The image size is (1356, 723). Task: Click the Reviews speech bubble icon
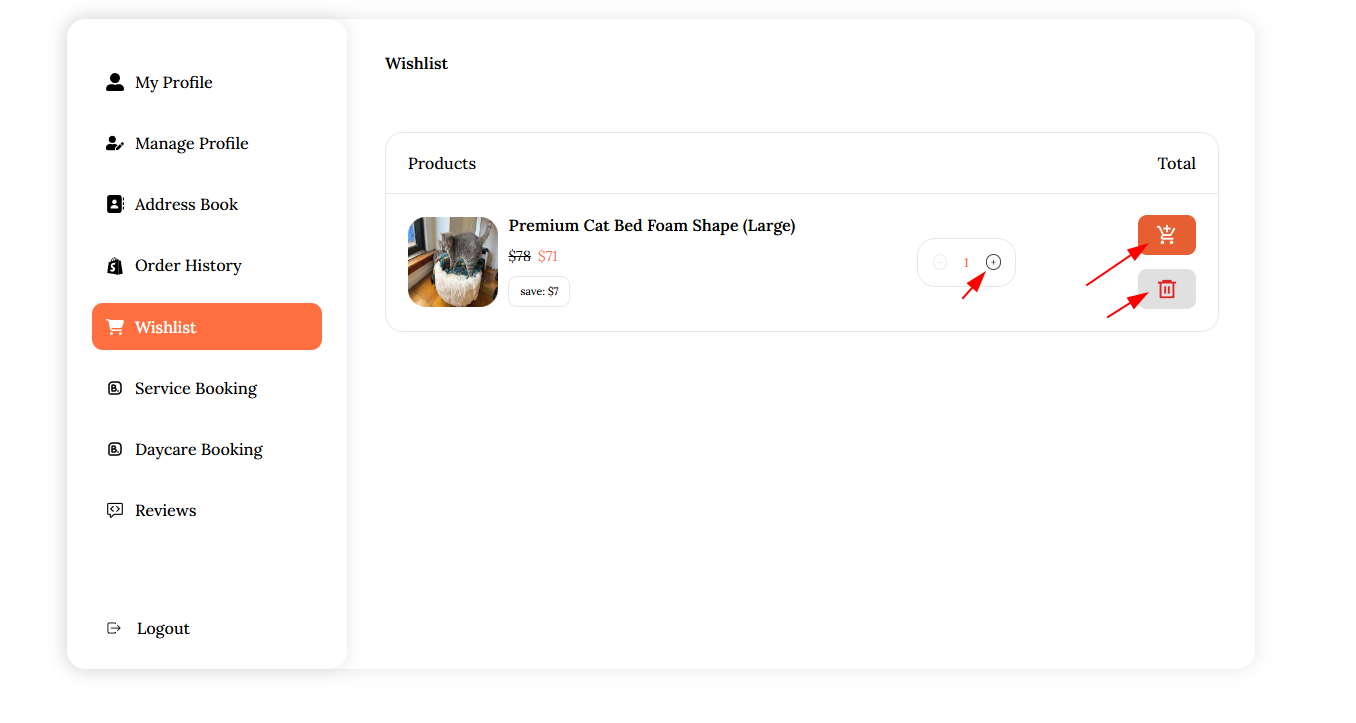click(x=115, y=510)
